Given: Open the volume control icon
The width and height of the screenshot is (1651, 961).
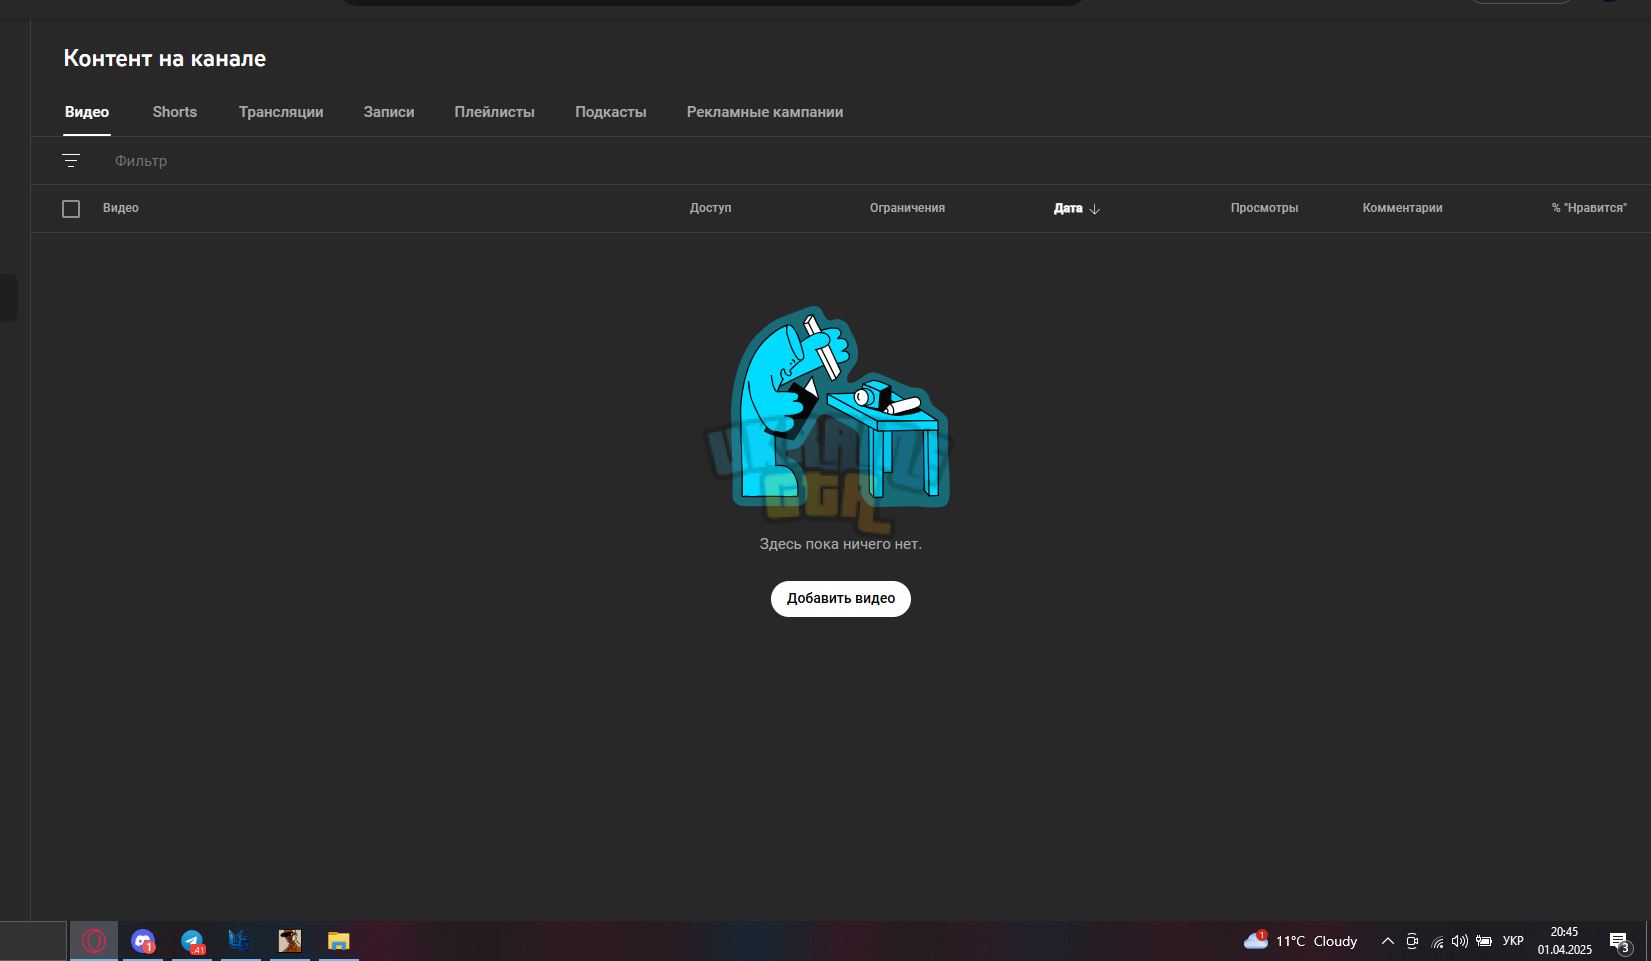Looking at the screenshot, I should (1460, 941).
